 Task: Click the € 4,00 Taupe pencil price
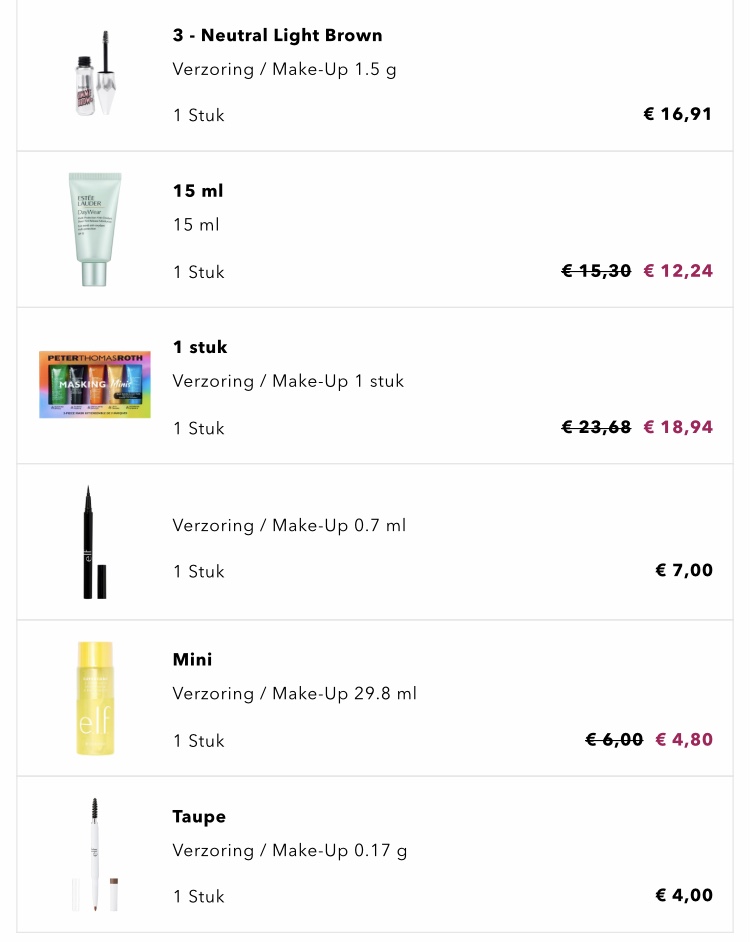pos(684,895)
